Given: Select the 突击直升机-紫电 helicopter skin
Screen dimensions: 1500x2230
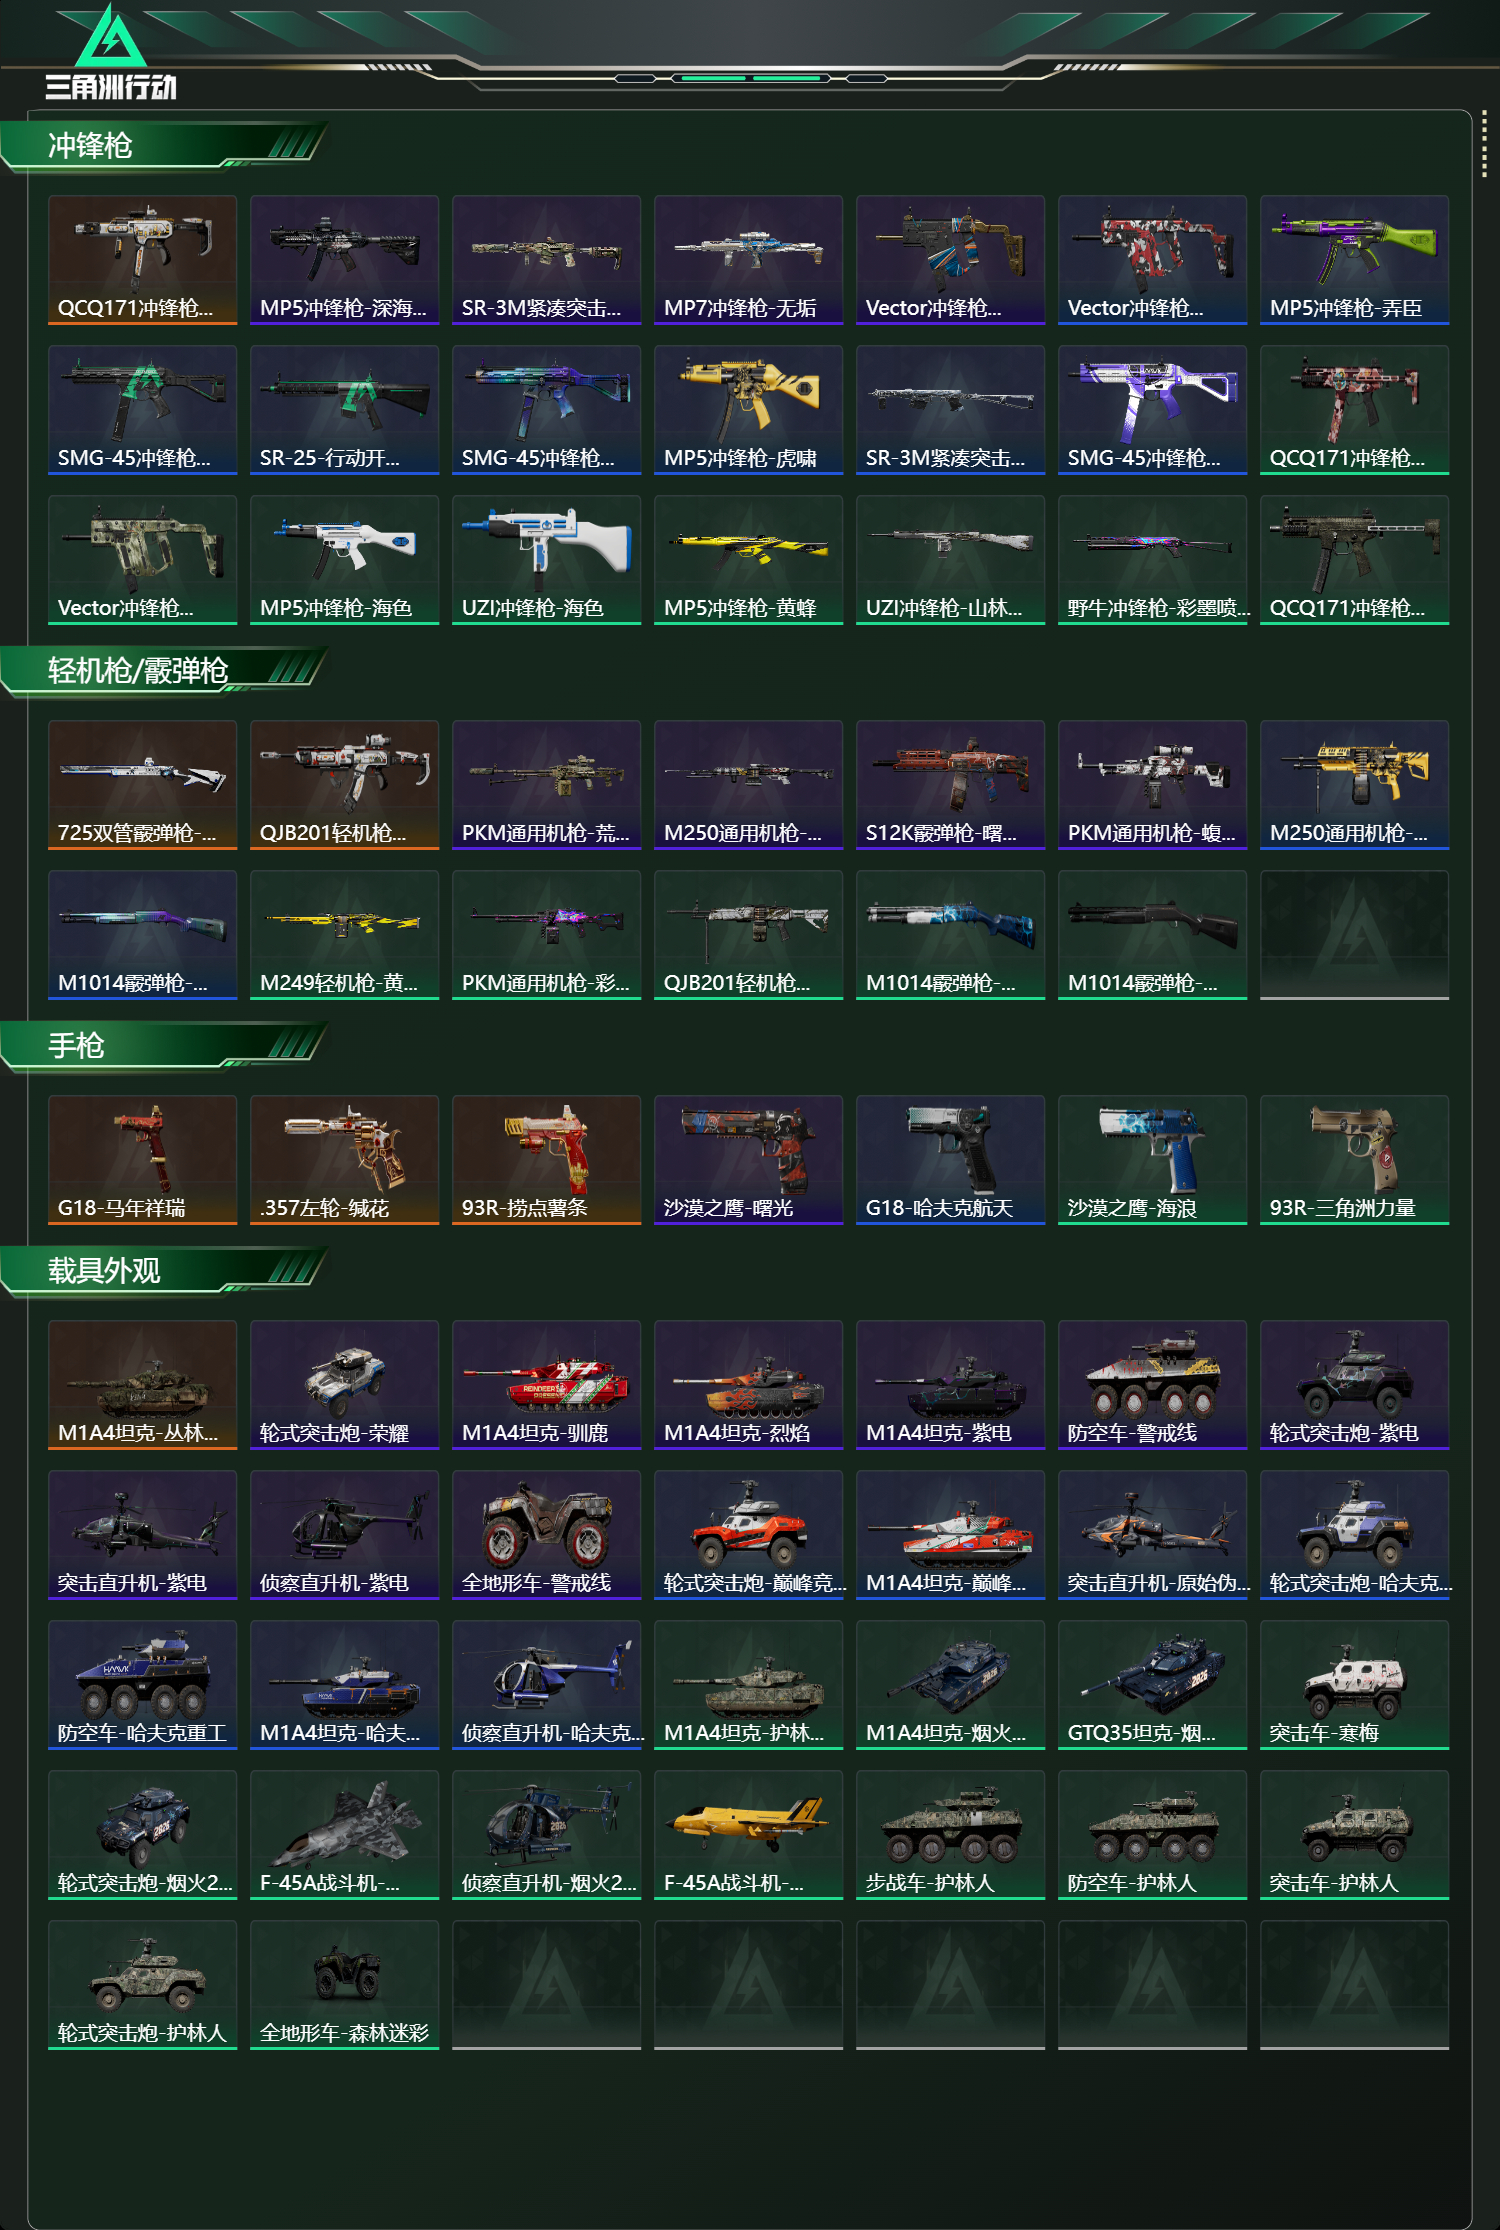Looking at the screenshot, I should point(142,1535).
